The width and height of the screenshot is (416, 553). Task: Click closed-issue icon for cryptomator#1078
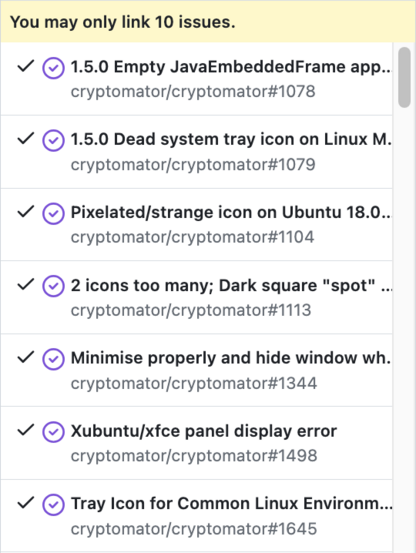(x=53, y=68)
